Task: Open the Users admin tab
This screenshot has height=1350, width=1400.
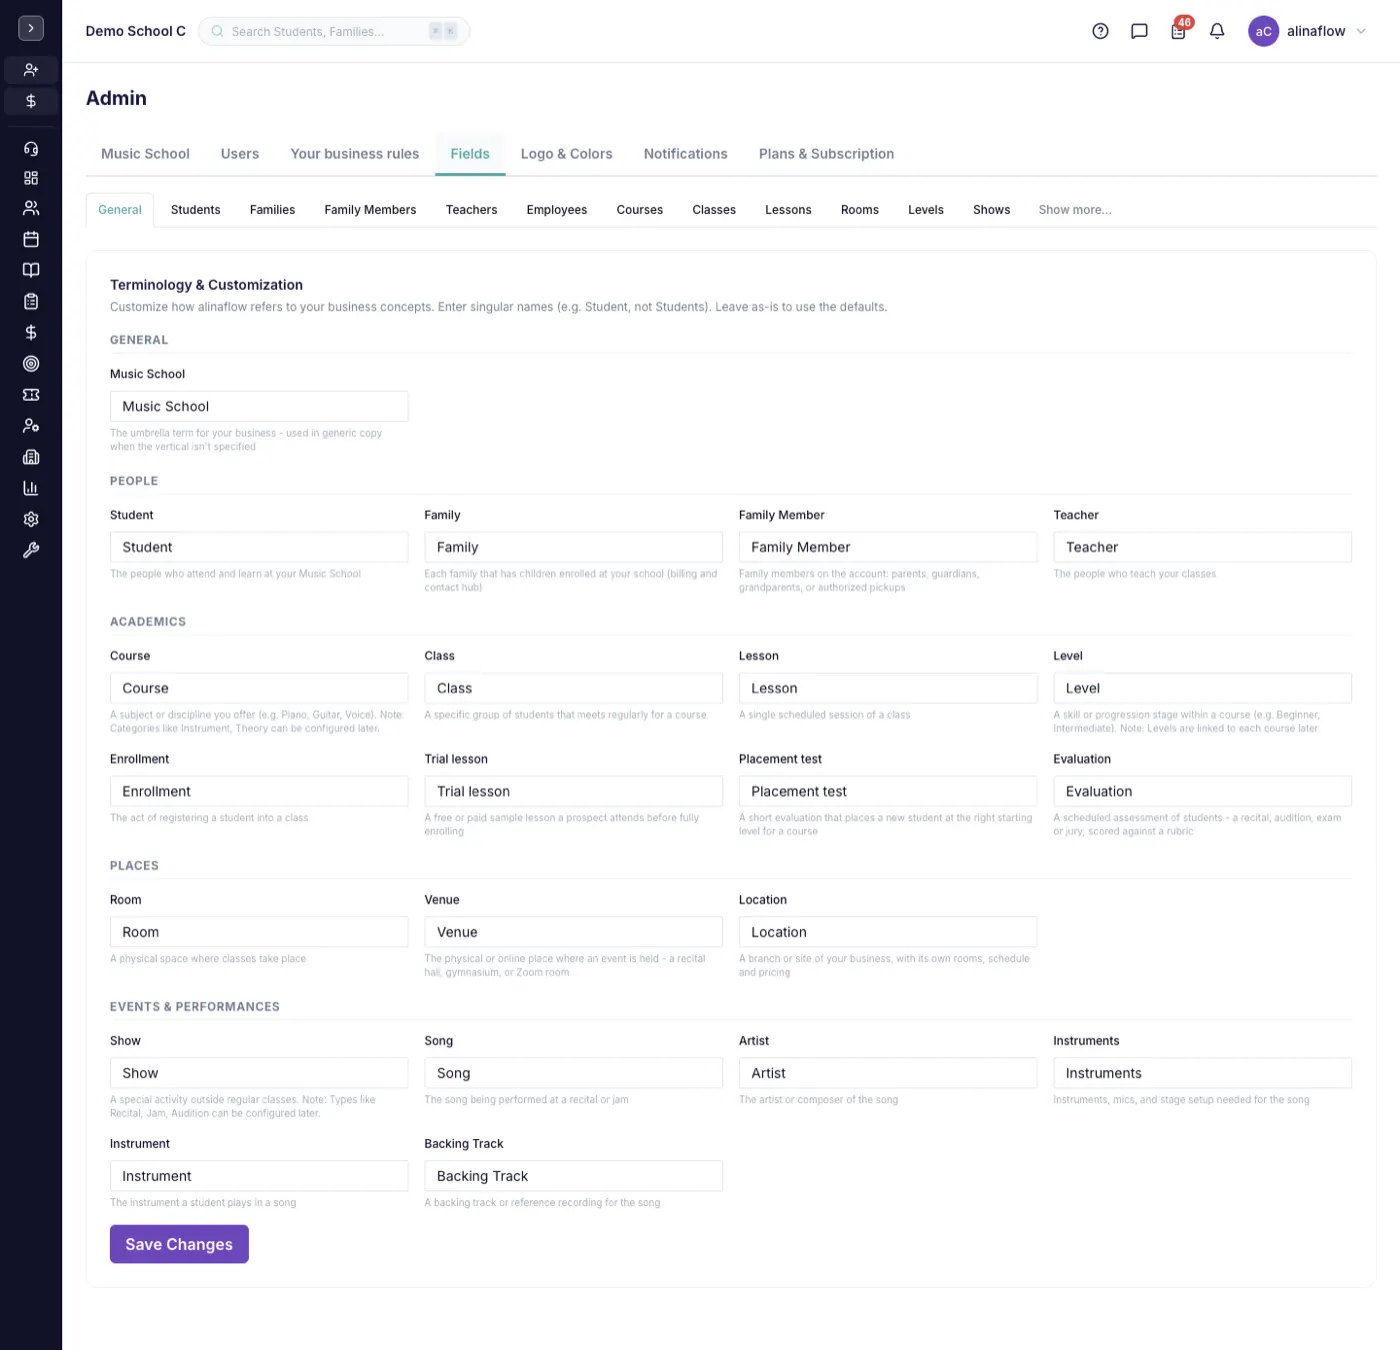Action: pyautogui.click(x=240, y=154)
